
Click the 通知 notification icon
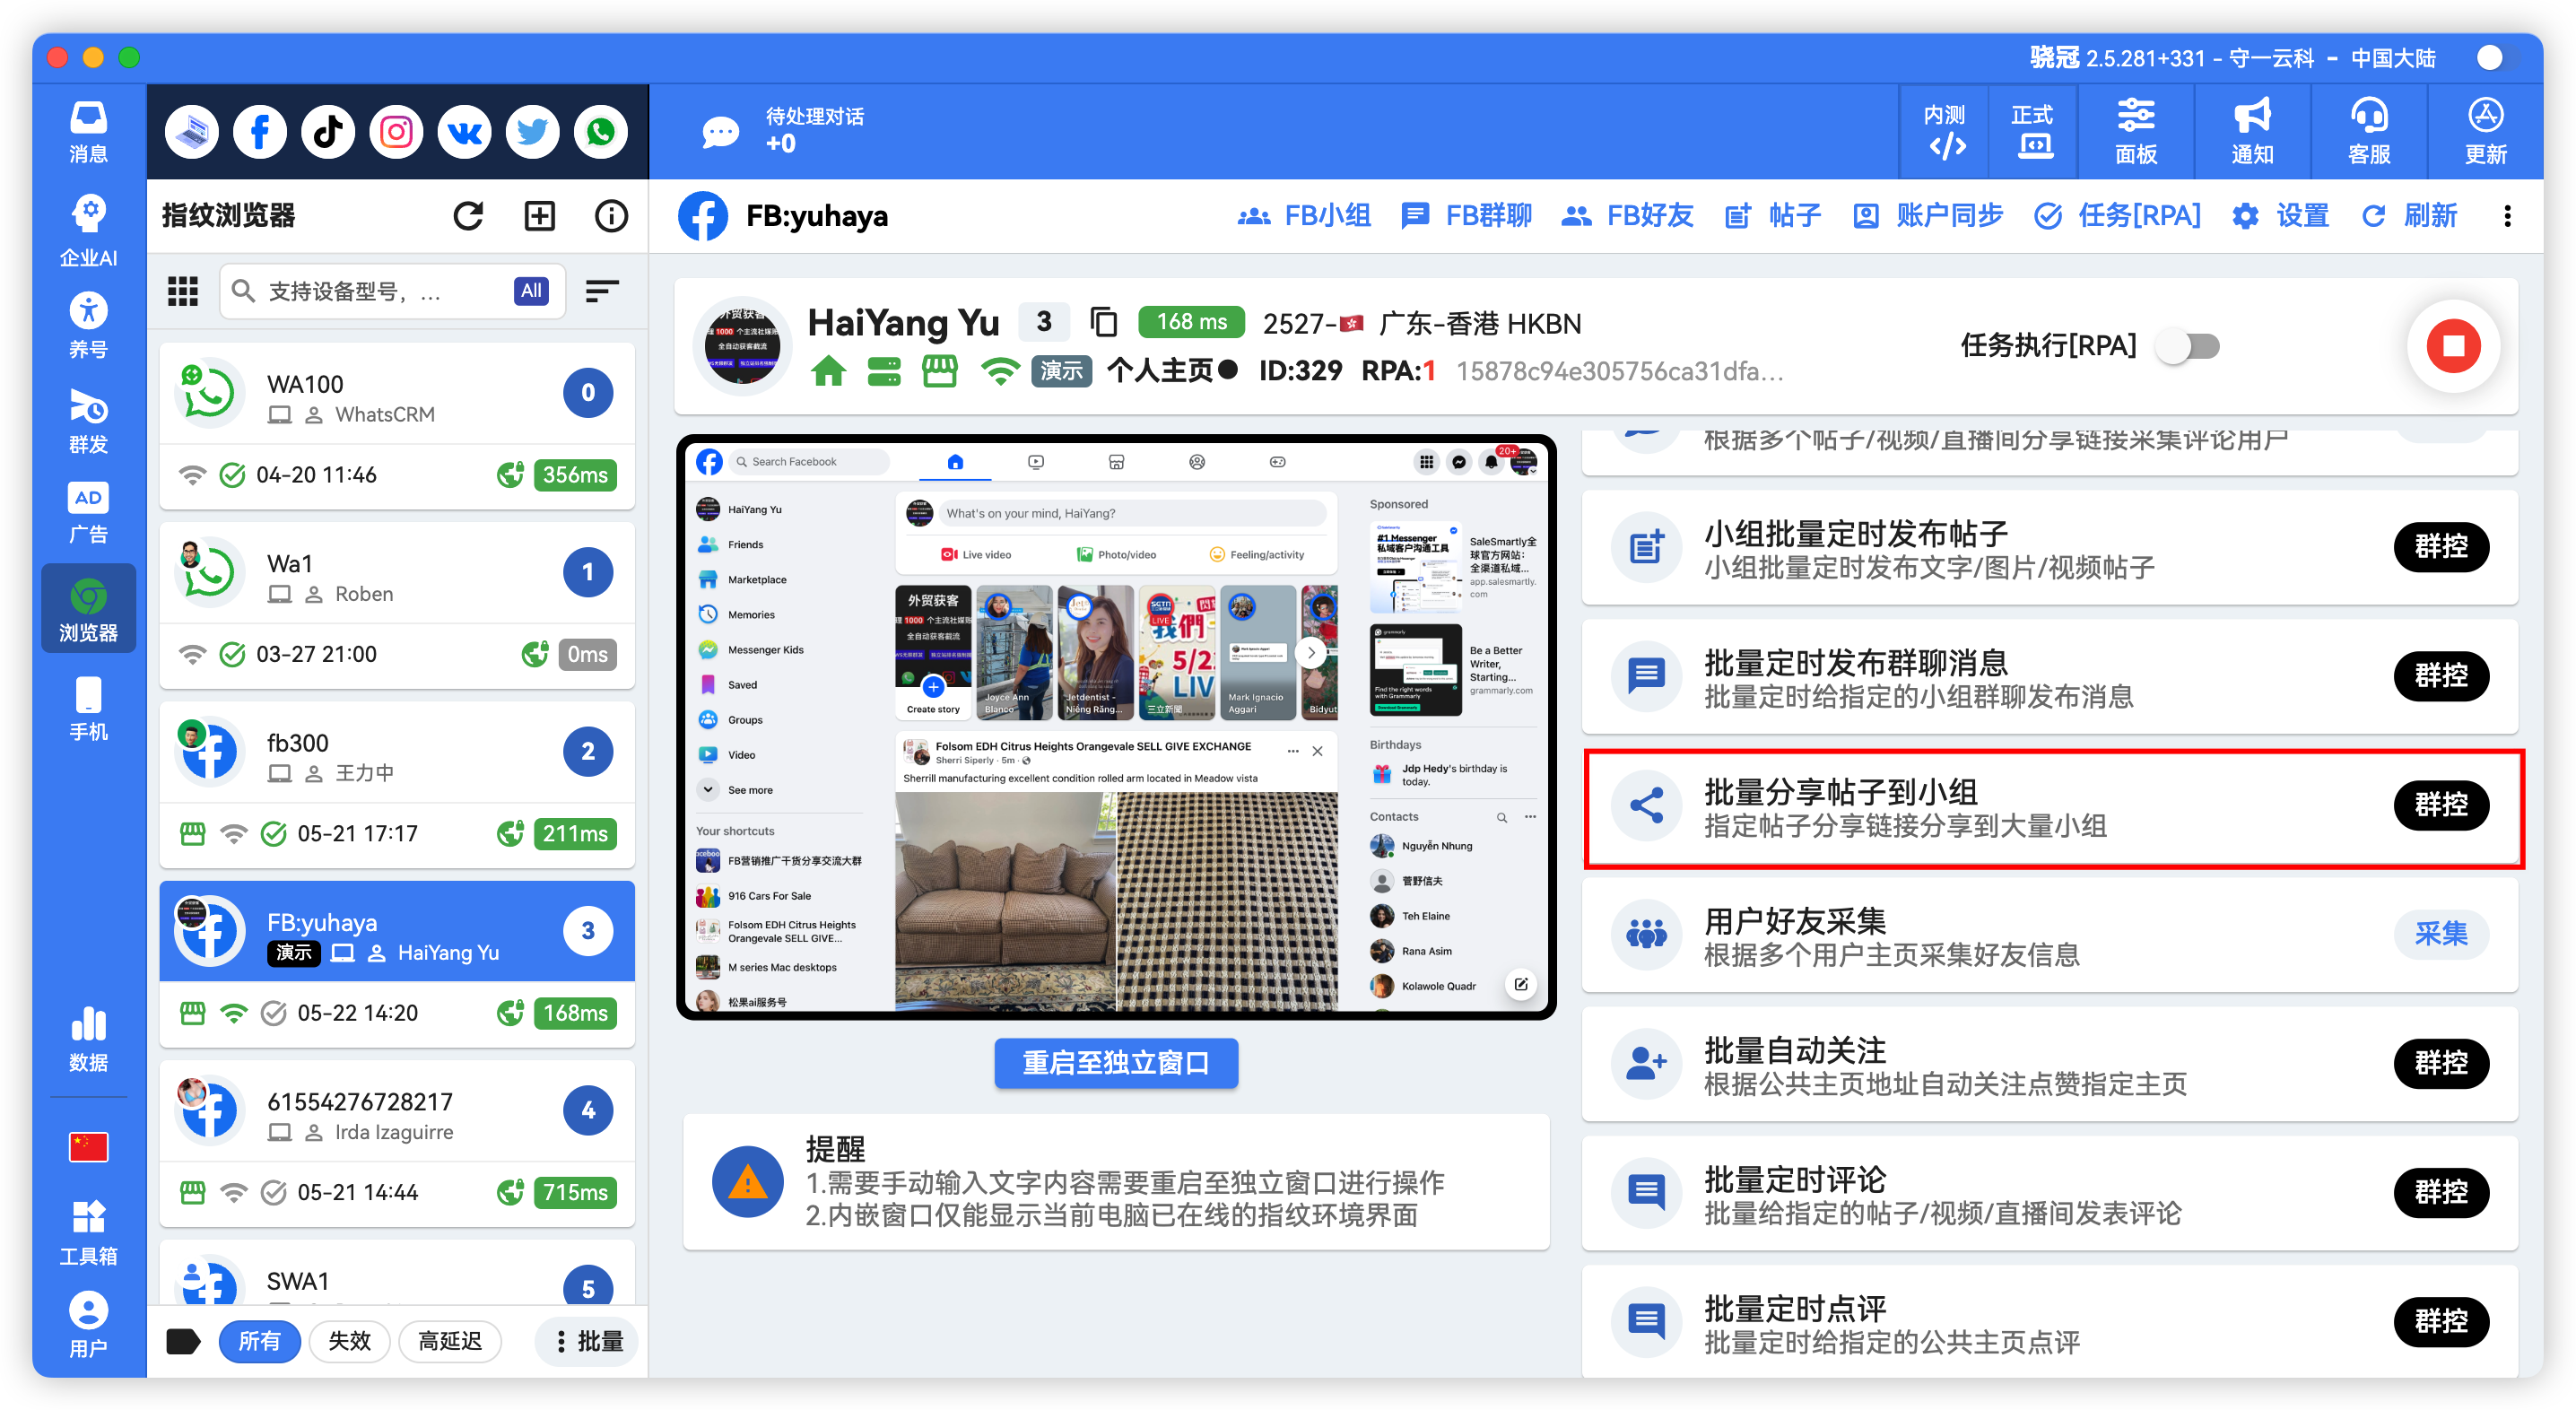2251,131
